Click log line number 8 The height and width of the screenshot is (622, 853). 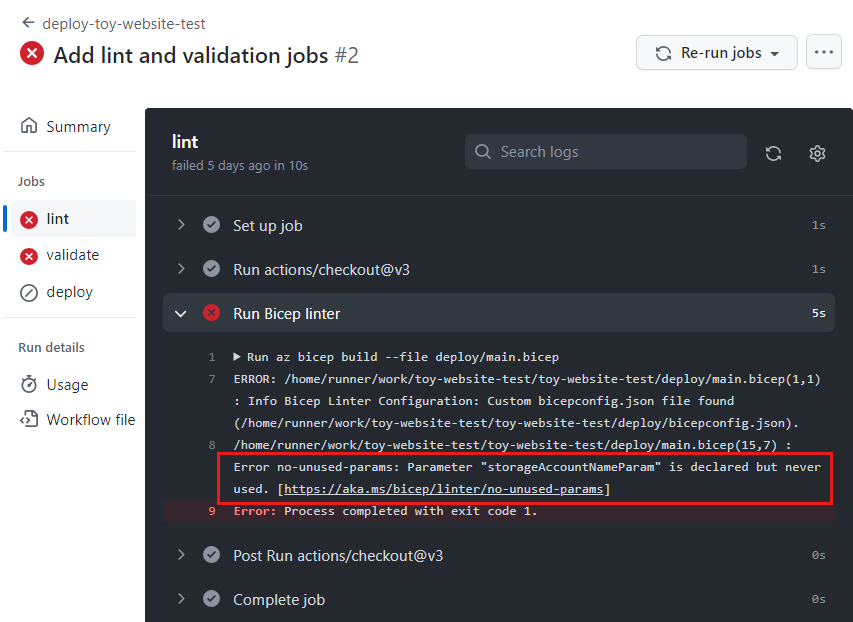tap(212, 445)
